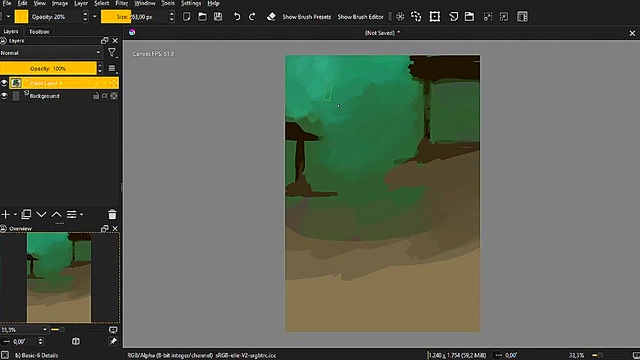Screen dimensions: 640x360
Task: Open the add-layer type dropdown arrow
Action: pos(15,214)
